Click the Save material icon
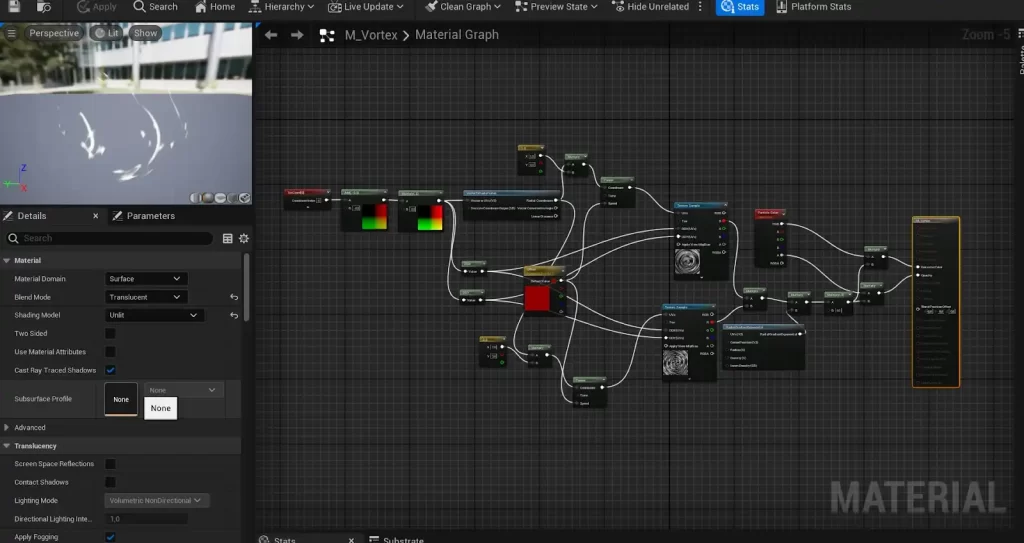This screenshot has width=1024, height=543. [x=16, y=7]
